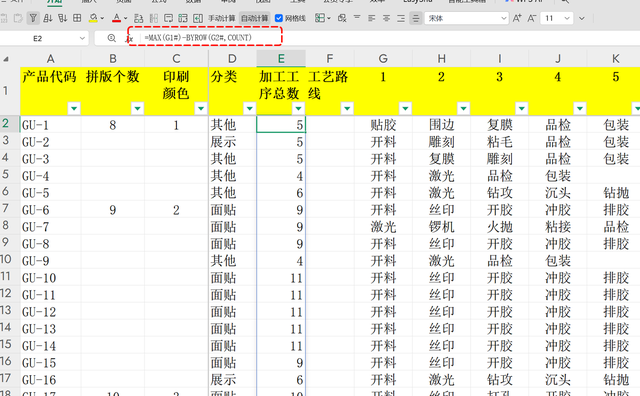
Task: Click in the formula bar text
Action: click(198, 38)
